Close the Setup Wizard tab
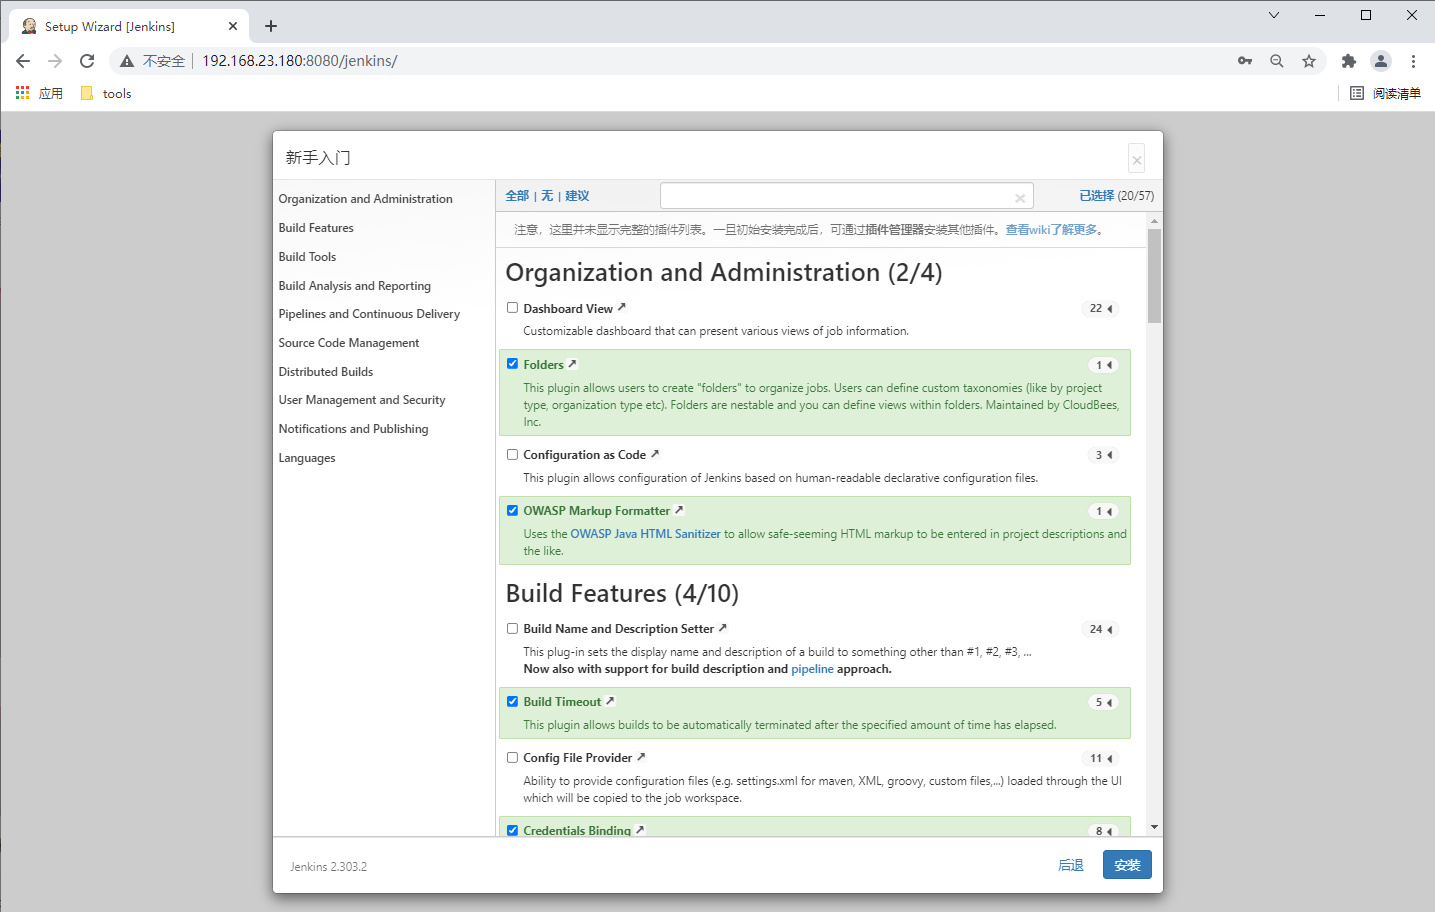Screen dimensions: 1435x912 click(233, 26)
